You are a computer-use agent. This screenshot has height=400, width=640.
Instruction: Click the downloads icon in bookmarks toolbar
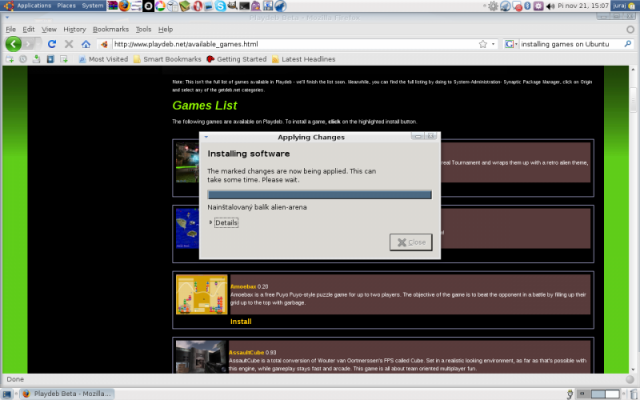point(36,59)
